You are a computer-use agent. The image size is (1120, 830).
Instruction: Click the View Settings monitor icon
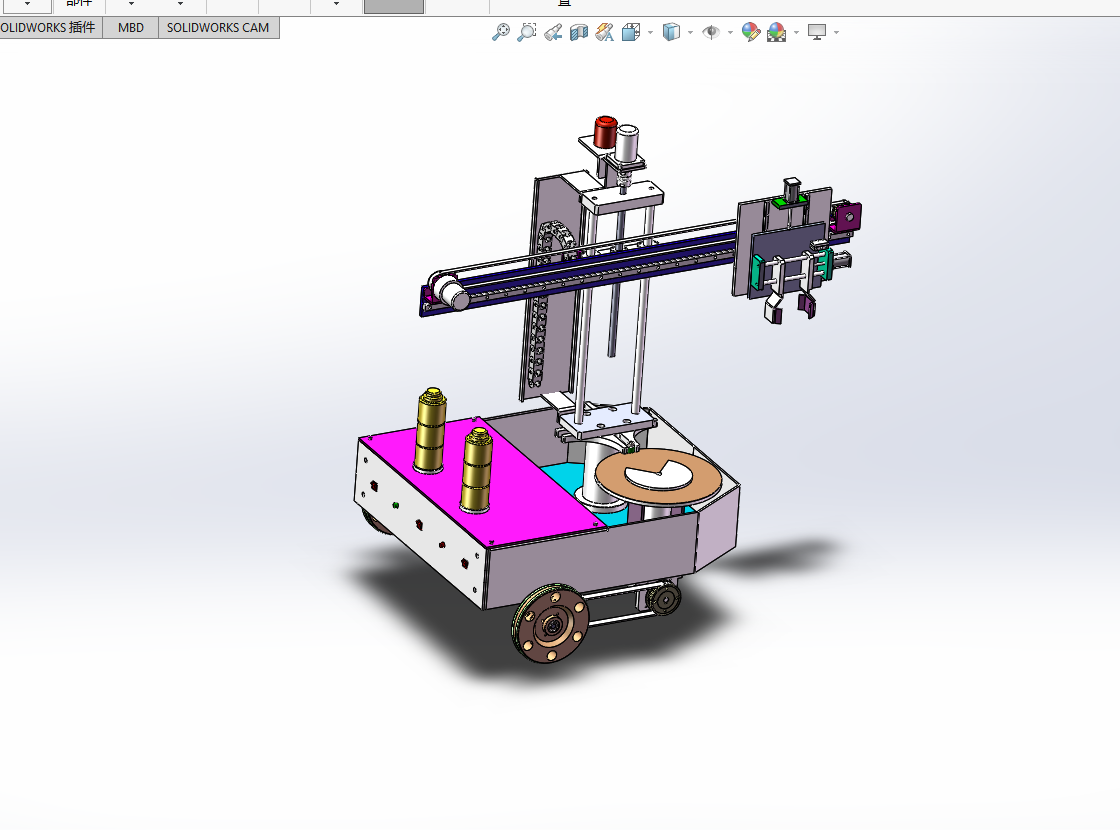816,32
